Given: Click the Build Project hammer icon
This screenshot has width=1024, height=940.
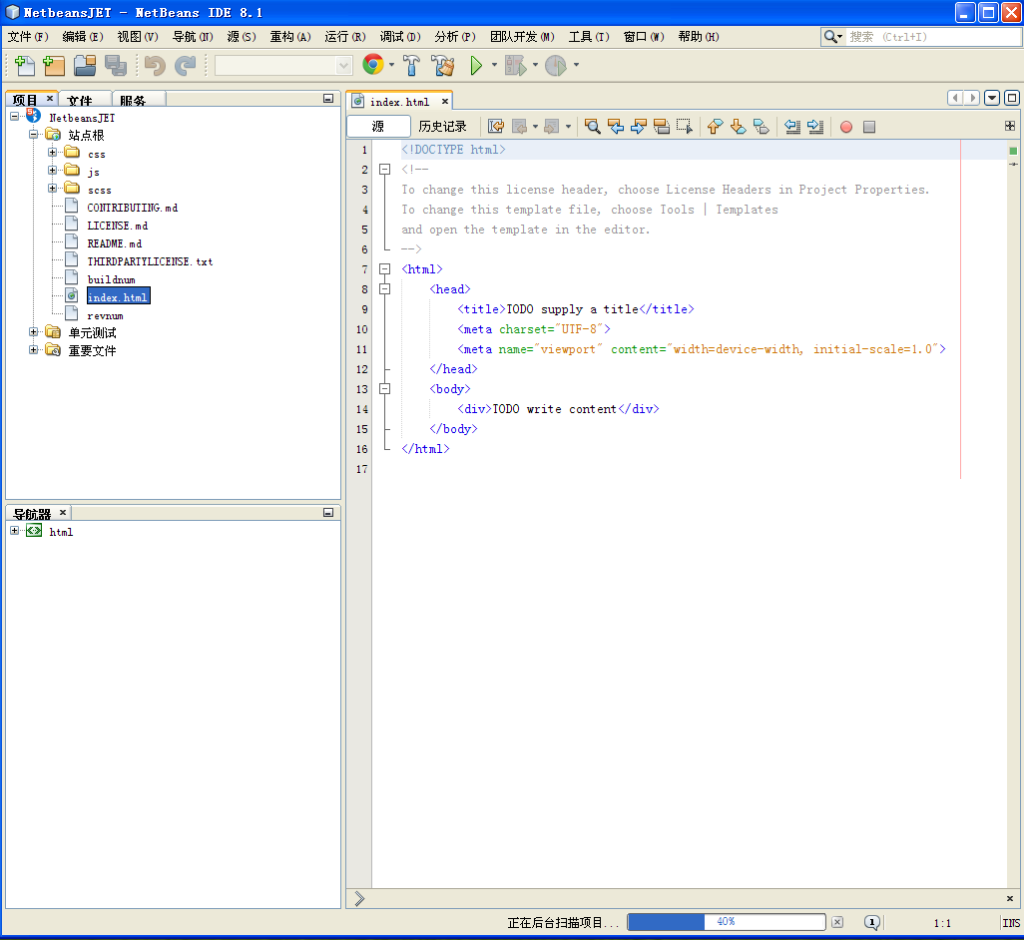Looking at the screenshot, I should pyautogui.click(x=411, y=66).
